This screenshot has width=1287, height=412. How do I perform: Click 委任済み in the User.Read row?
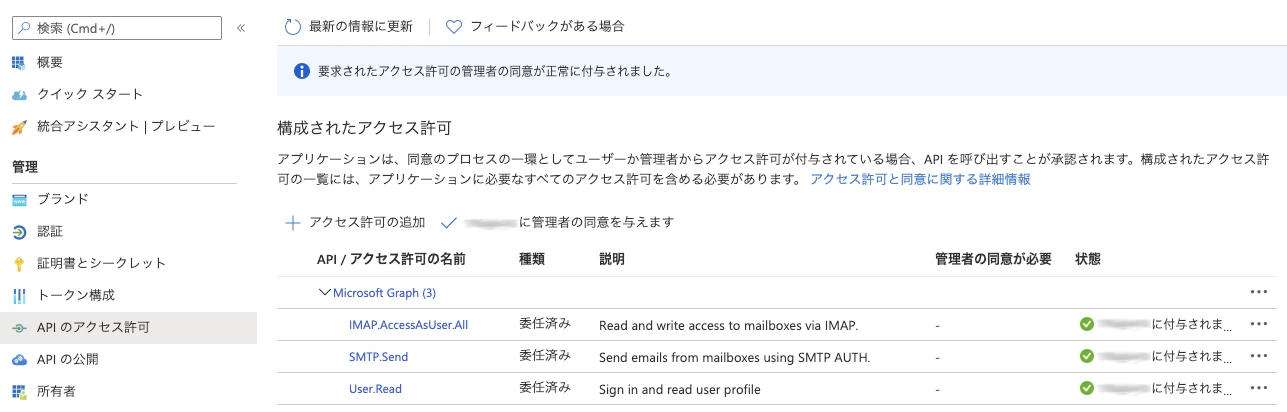click(x=545, y=388)
